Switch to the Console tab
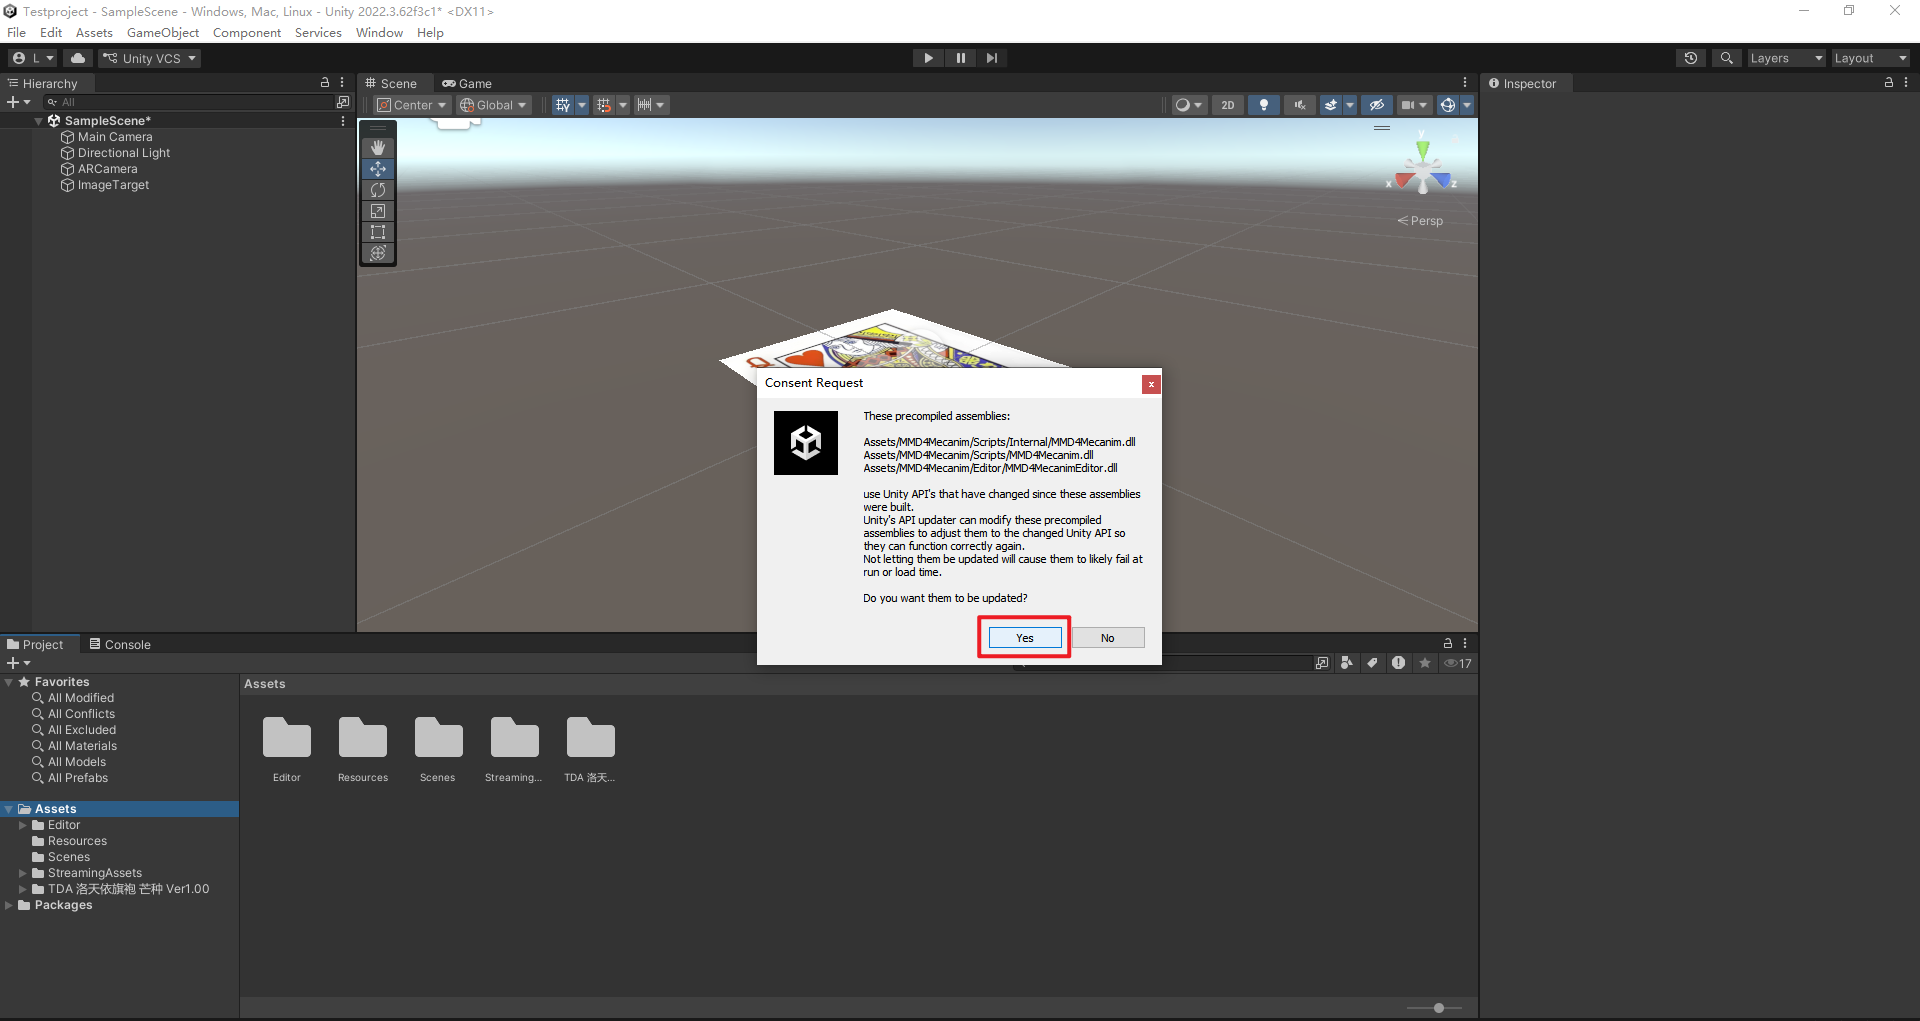Viewport: 1920px width, 1021px height. coord(120,645)
